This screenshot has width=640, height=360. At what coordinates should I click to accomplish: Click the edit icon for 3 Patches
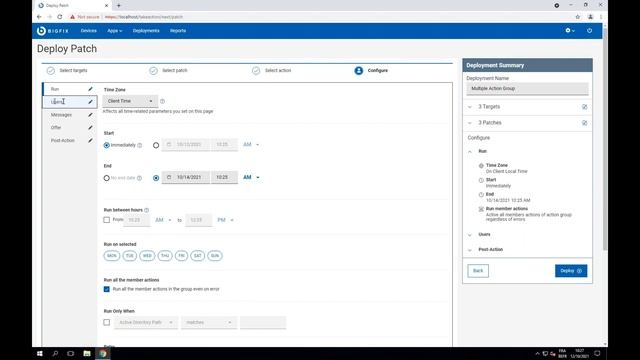coord(584,123)
